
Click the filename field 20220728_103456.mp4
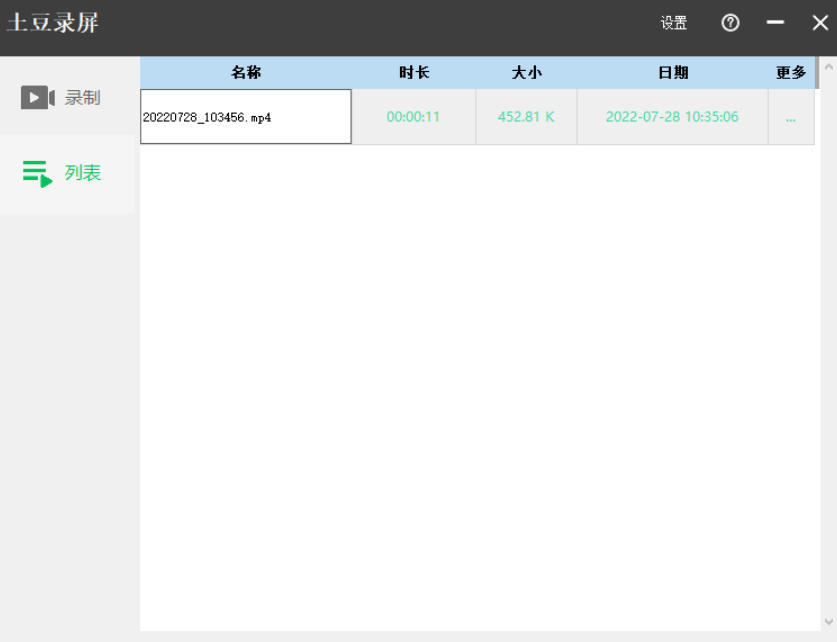click(246, 117)
